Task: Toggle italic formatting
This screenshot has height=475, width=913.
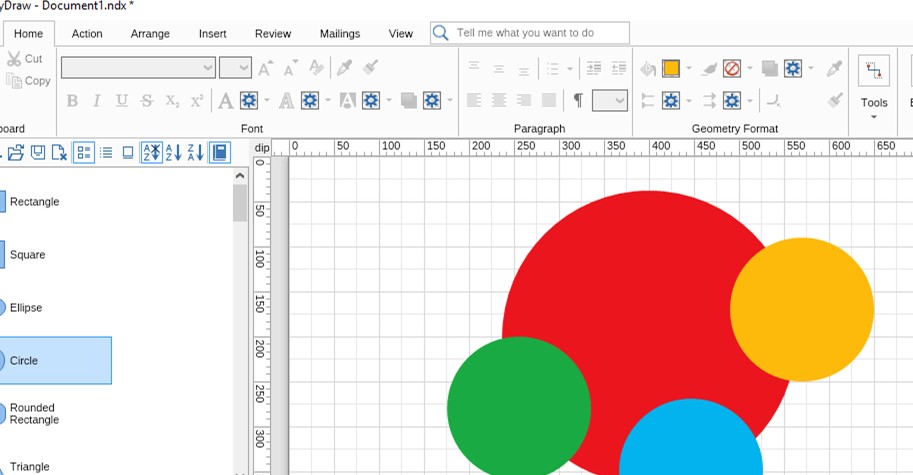Action: click(x=97, y=101)
